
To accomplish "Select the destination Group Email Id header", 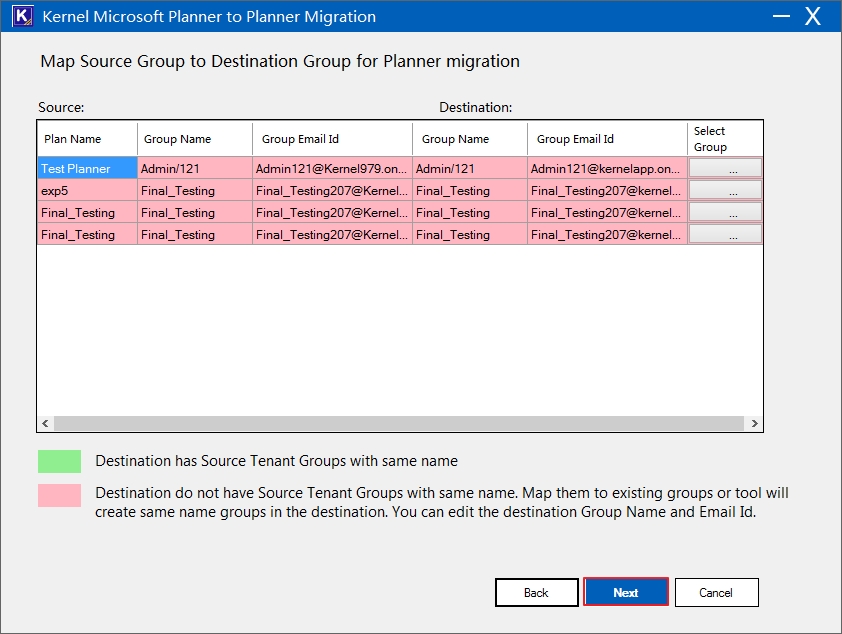I will pos(607,139).
